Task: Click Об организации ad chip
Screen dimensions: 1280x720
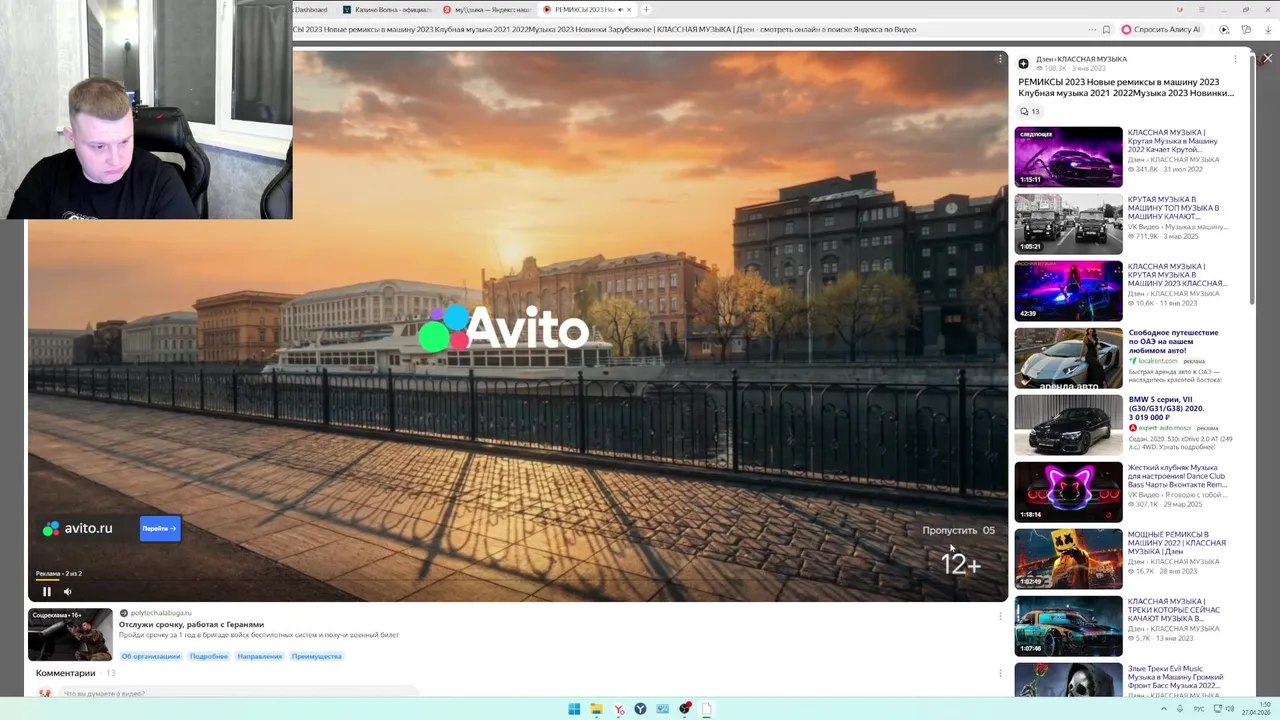Action: click(x=151, y=656)
